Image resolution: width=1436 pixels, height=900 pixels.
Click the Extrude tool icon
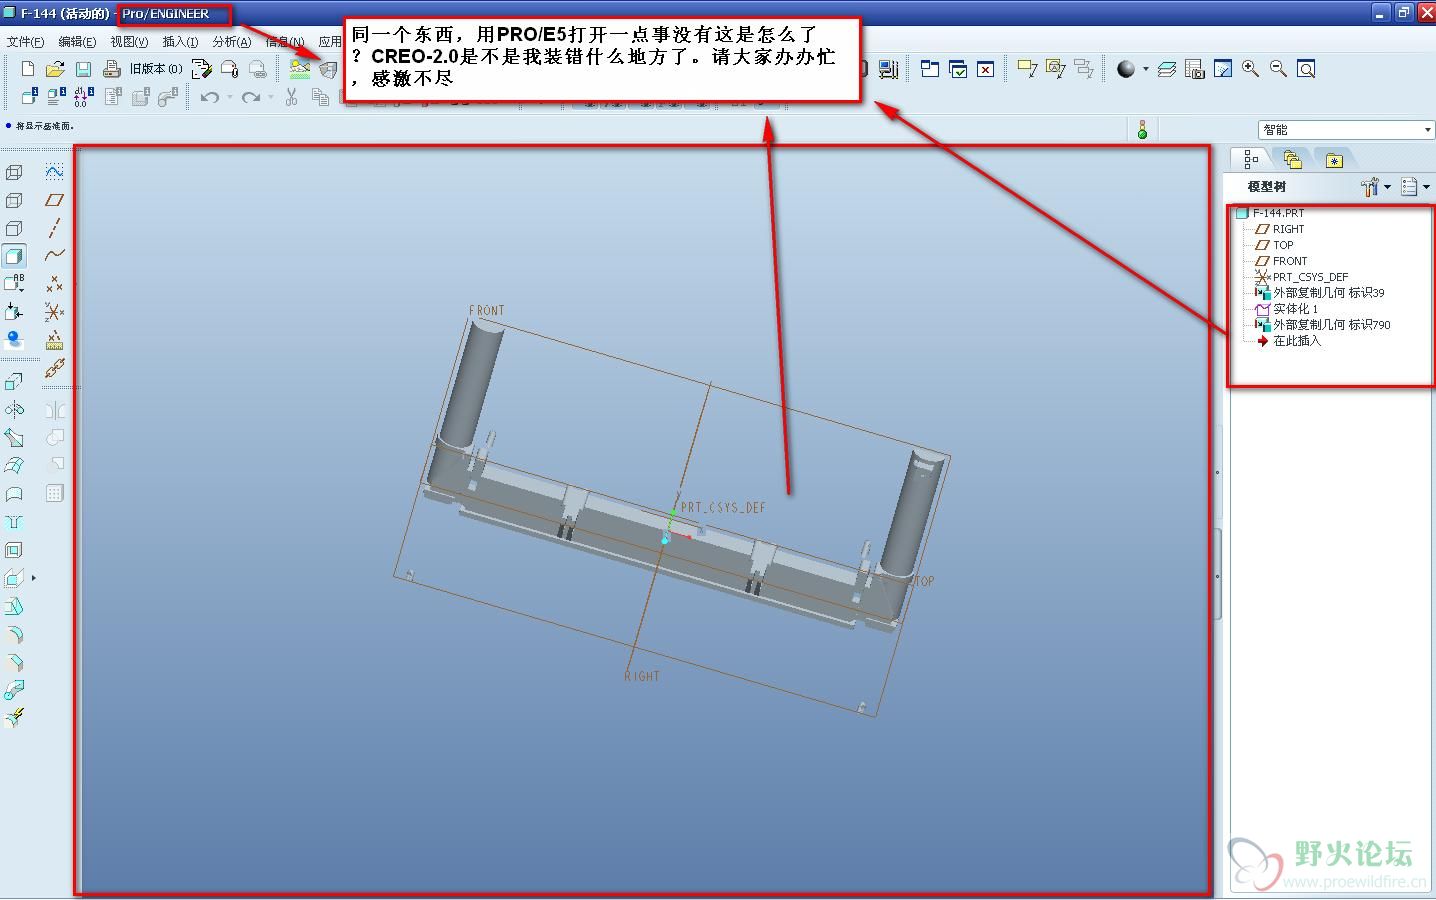coord(14,381)
